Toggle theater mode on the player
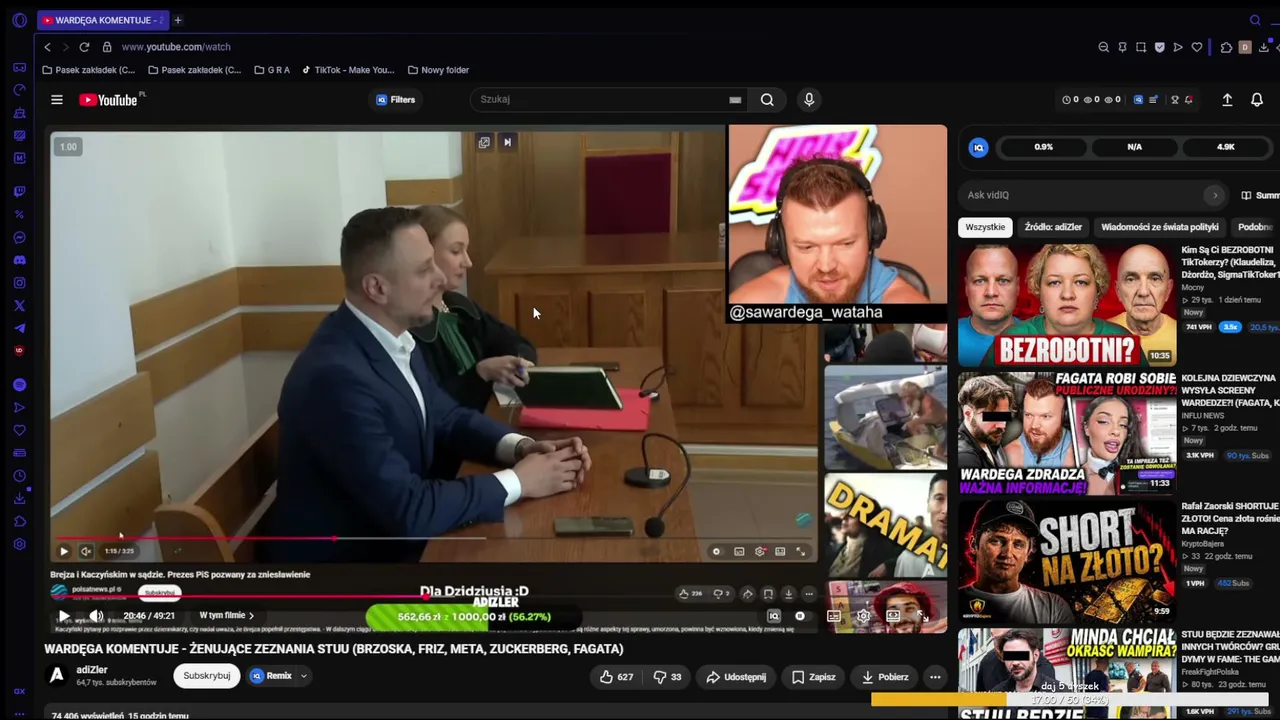The height and width of the screenshot is (720, 1280). (893, 616)
